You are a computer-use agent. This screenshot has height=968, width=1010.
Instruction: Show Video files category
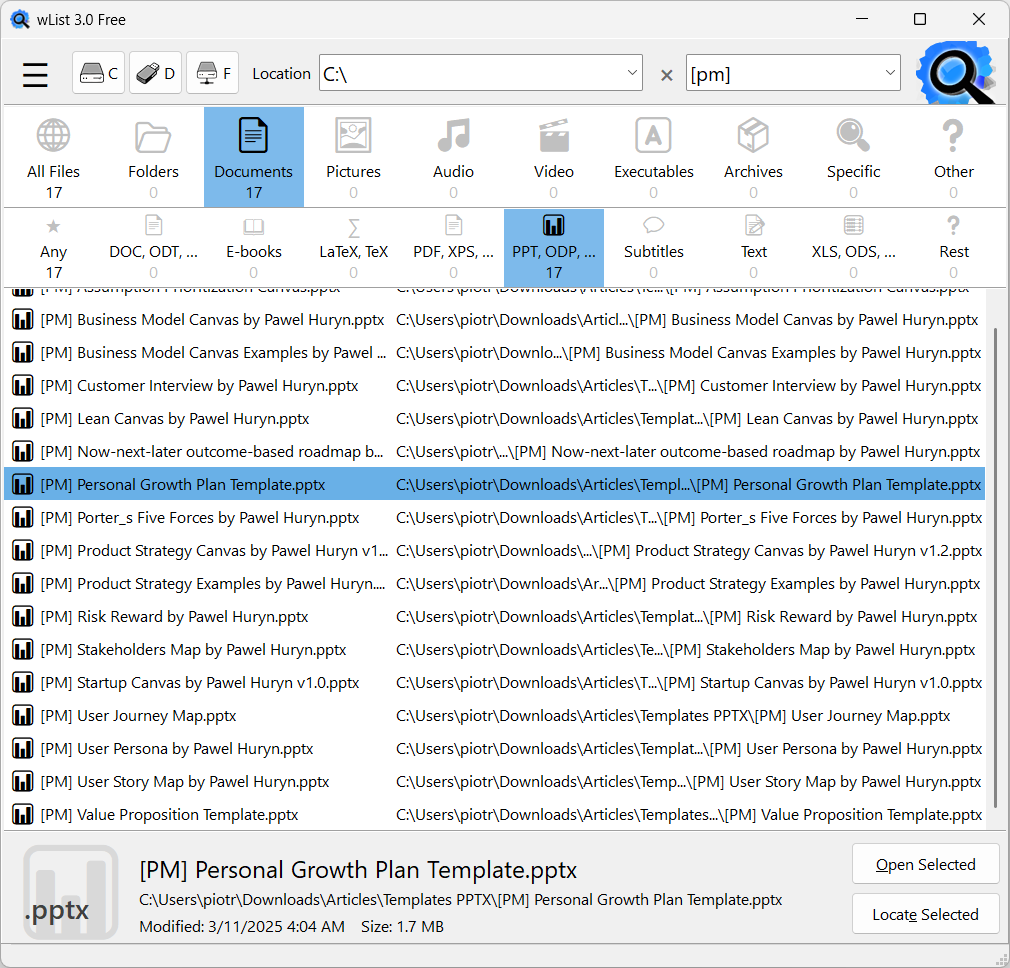click(553, 156)
